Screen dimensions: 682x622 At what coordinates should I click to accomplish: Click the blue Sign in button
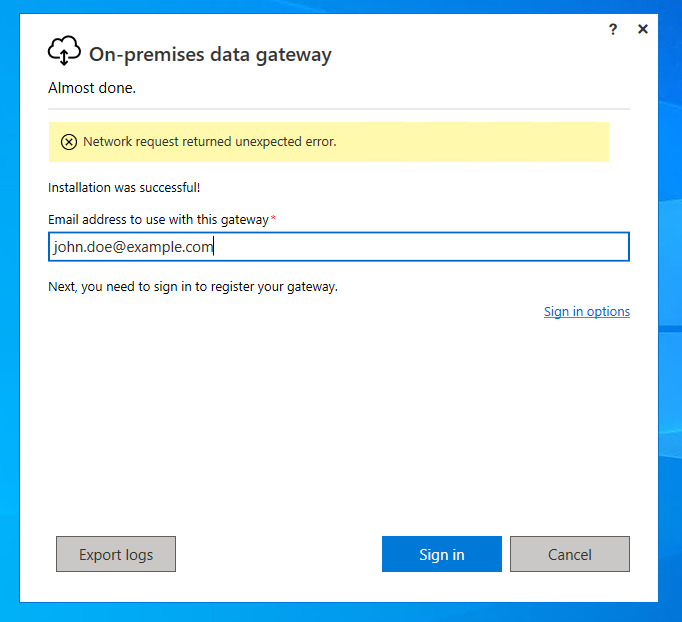pos(441,554)
